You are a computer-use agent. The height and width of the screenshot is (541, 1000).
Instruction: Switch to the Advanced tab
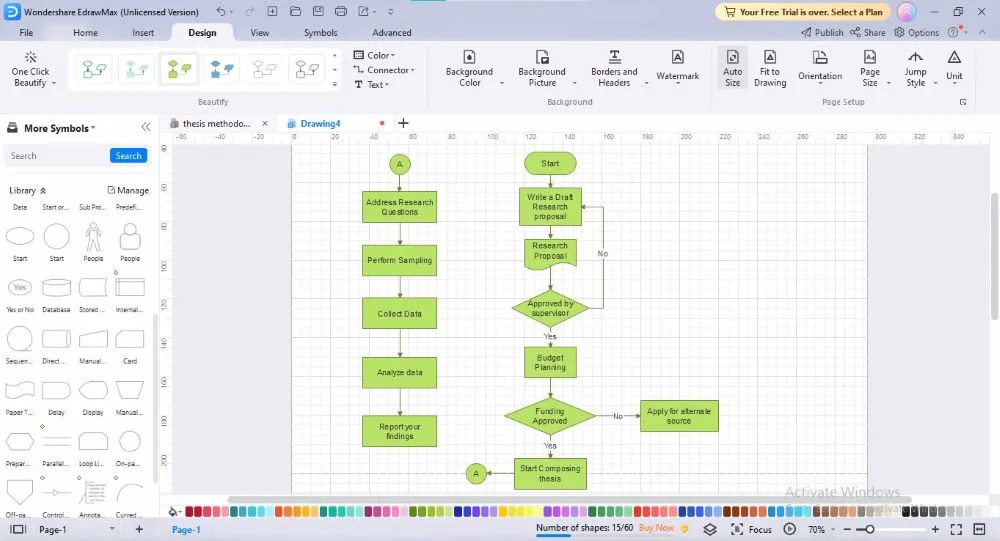[x=392, y=33]
